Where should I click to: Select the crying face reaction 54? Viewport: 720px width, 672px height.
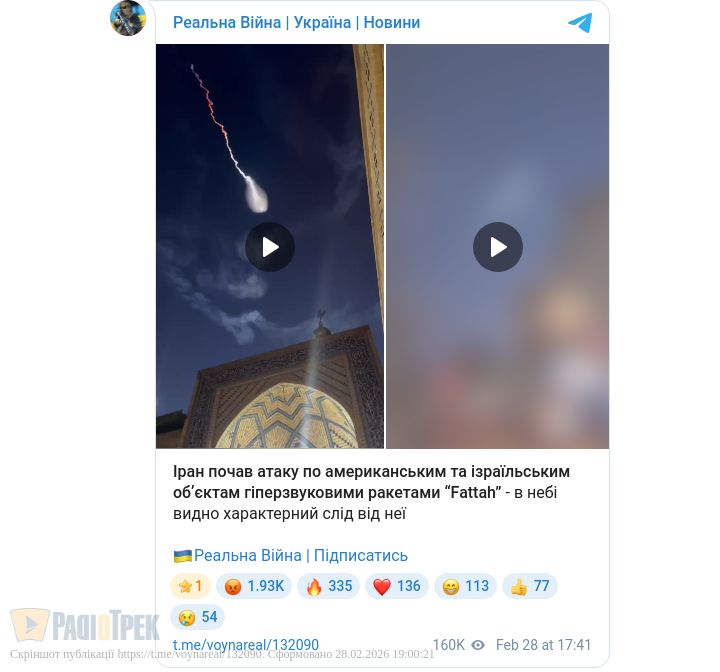pyautogui.click(x=197, y=616)
